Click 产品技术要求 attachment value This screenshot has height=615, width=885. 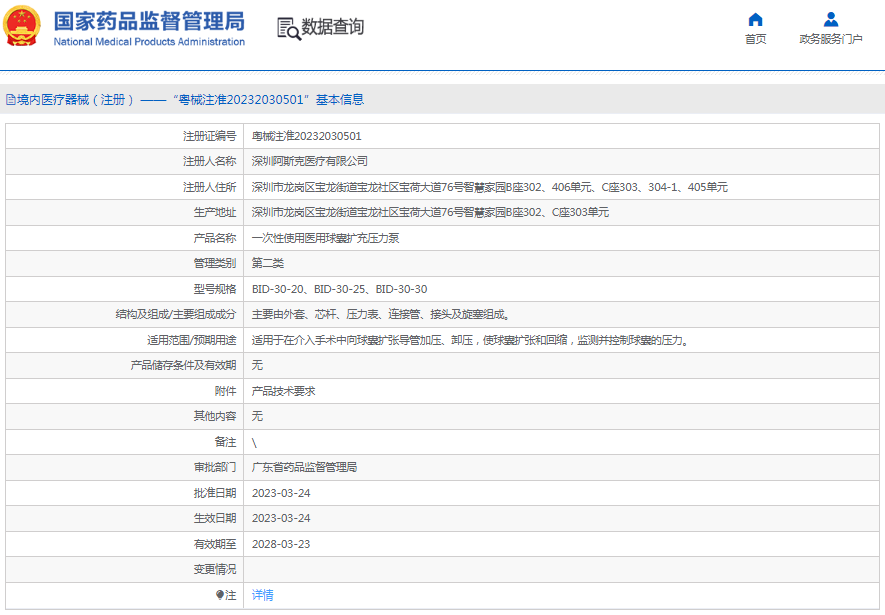pos(283,391)
